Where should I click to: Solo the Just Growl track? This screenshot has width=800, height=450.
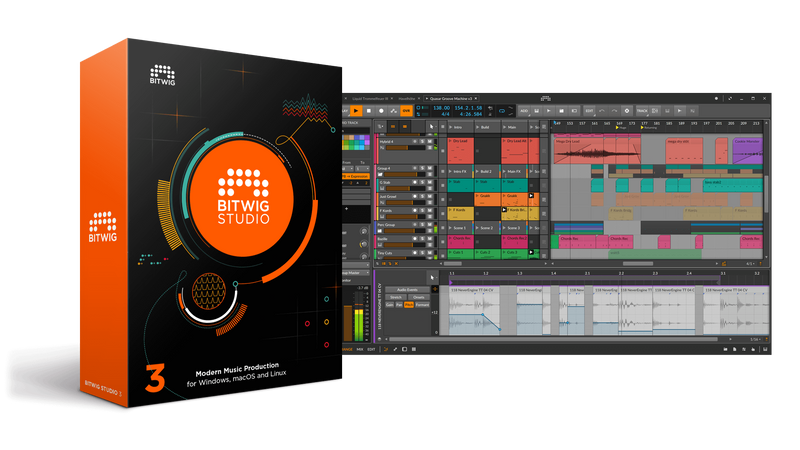[422, 196]
